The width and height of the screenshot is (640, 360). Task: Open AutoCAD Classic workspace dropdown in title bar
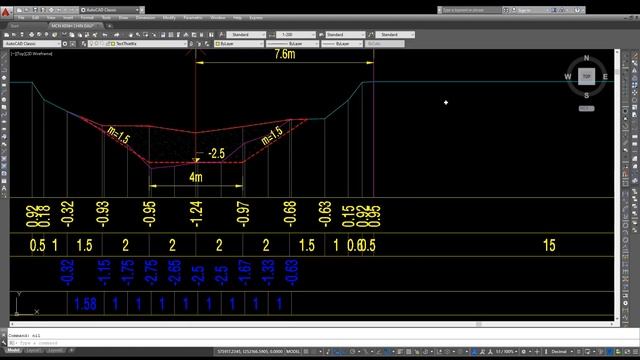[x=110, y=10]
